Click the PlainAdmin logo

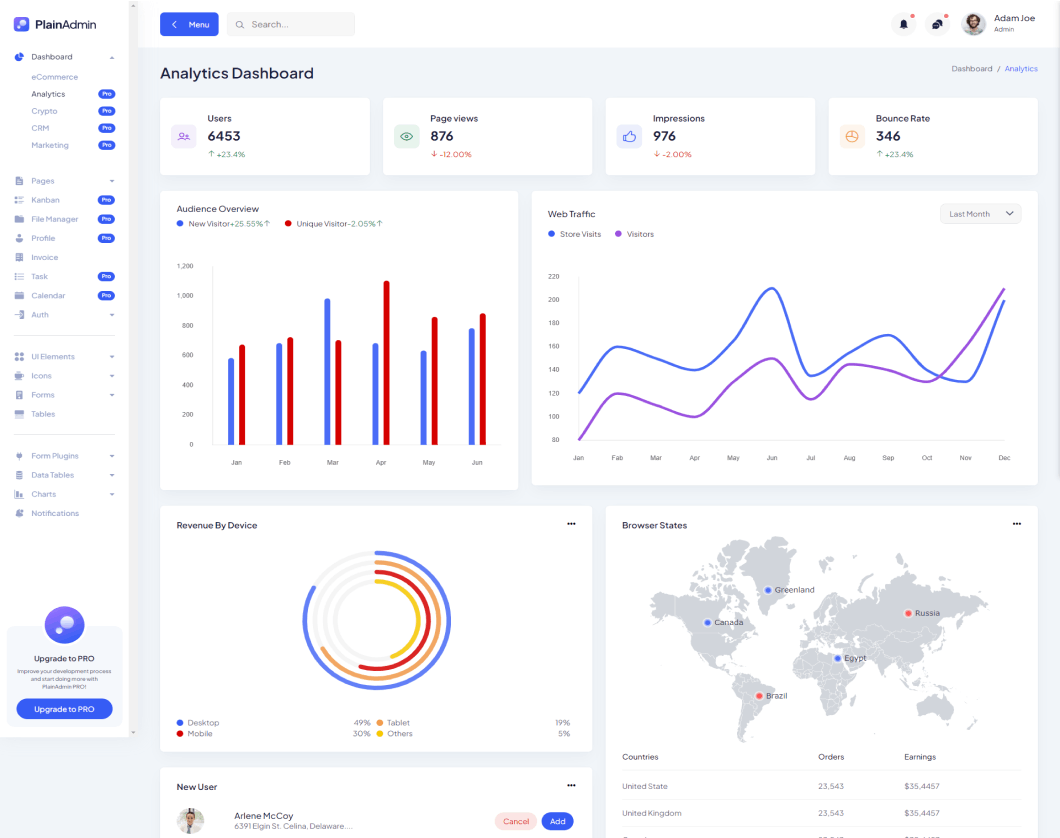(56, 24)
